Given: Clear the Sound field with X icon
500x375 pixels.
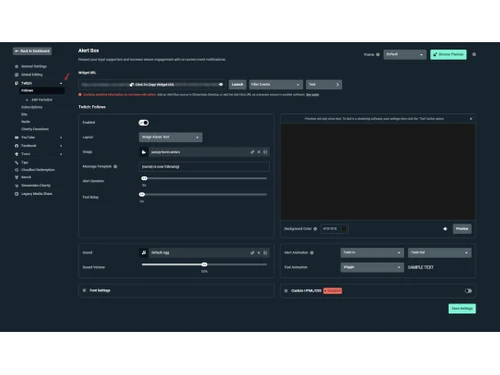Looking at the screenshot, I should click(x=259, y=253).
